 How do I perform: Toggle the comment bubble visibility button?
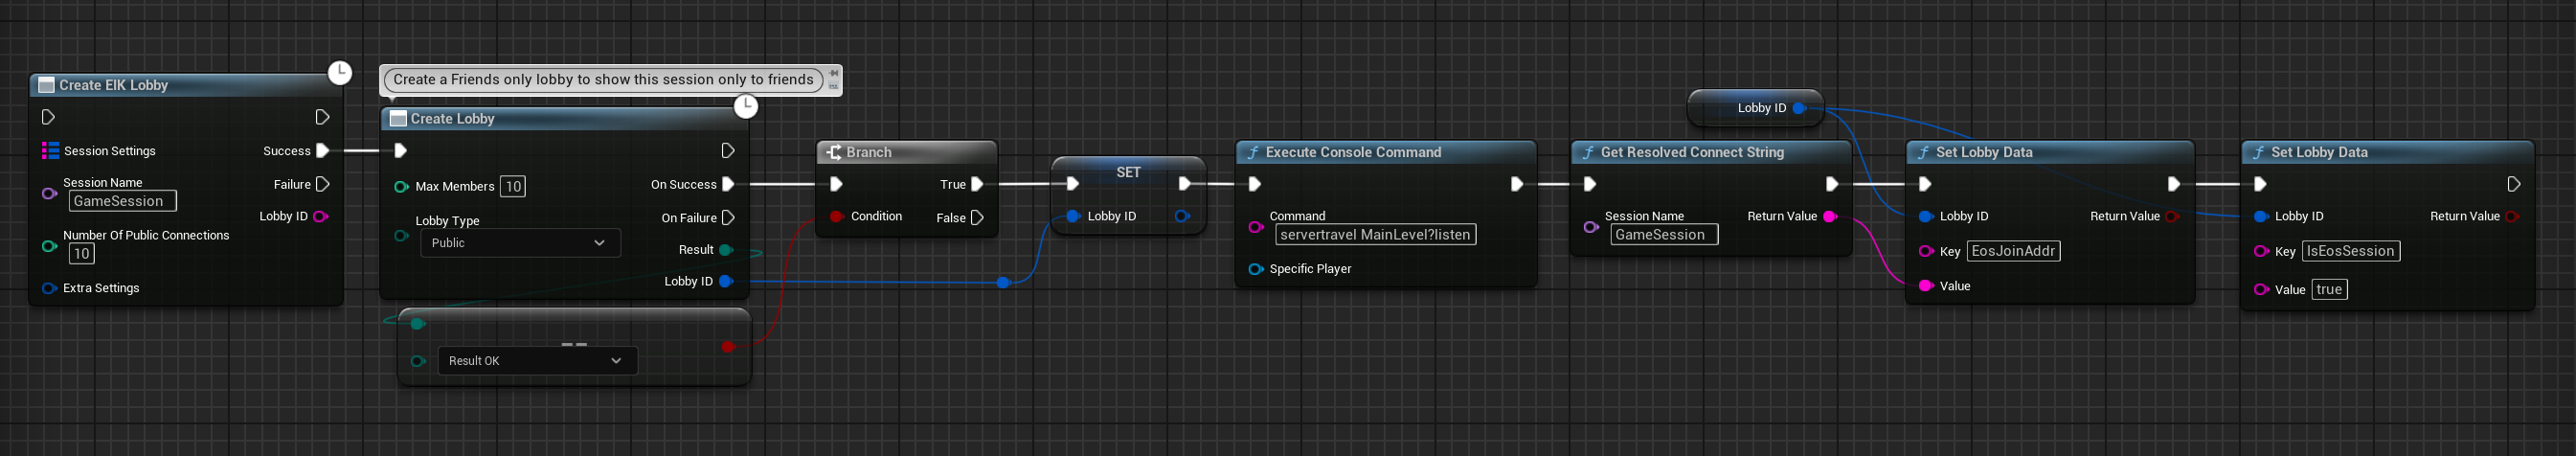[x=834, y=86]
